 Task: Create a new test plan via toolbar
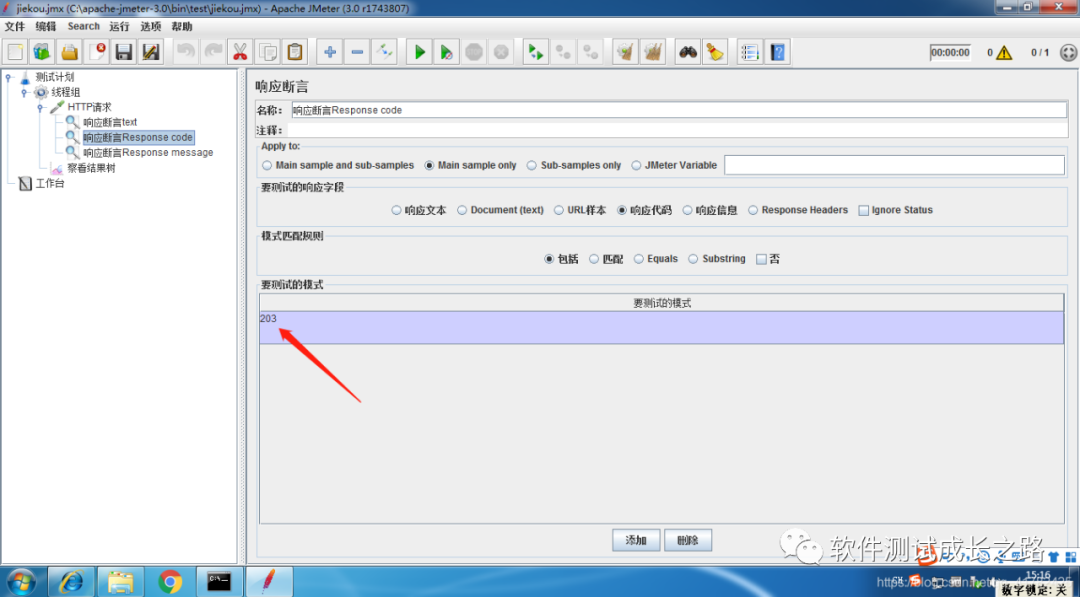pos(16,52)
